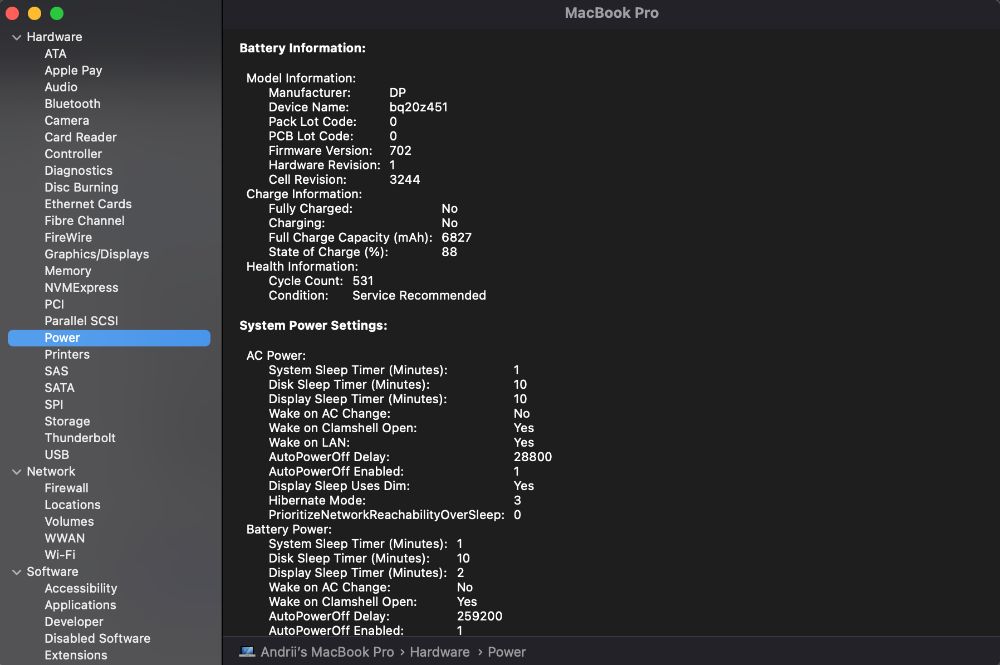Click the Cell Revision value 3244
Screen dimensions: 1000x665
pos(404,179)
